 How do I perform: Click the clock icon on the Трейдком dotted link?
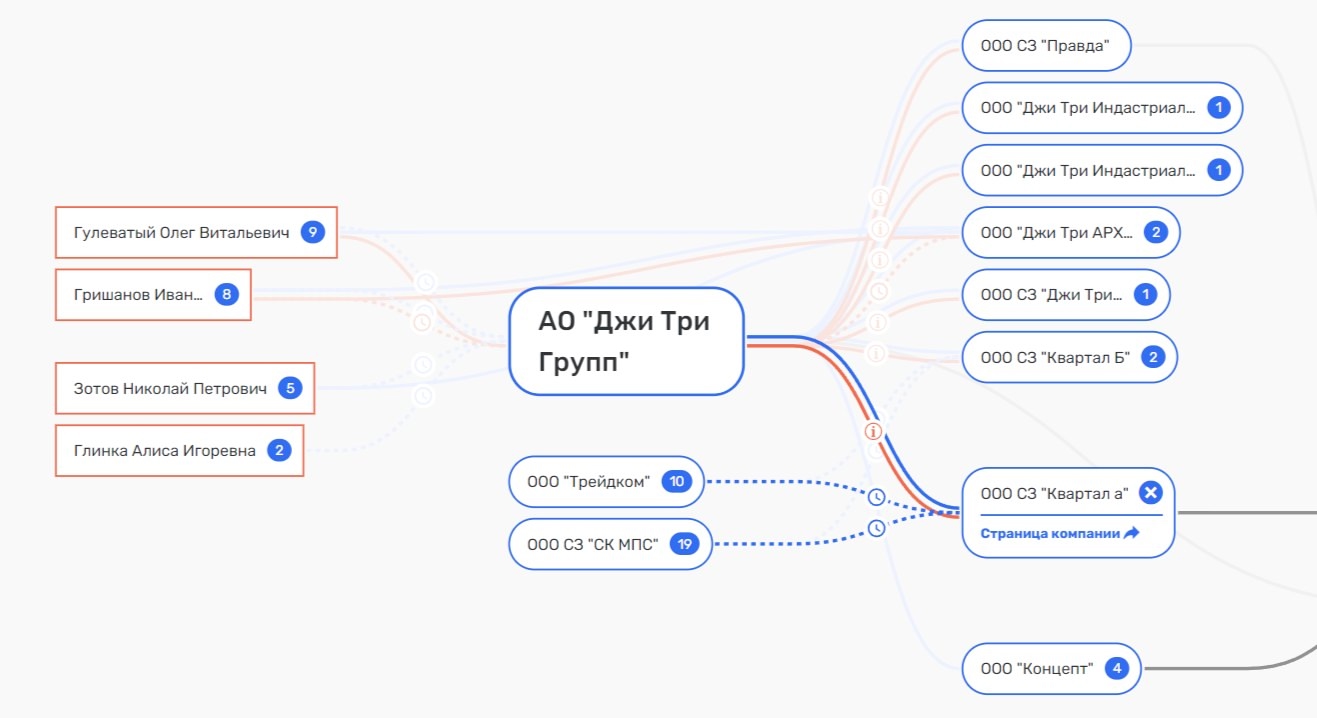pyautogui.click(x=876, y=497)
